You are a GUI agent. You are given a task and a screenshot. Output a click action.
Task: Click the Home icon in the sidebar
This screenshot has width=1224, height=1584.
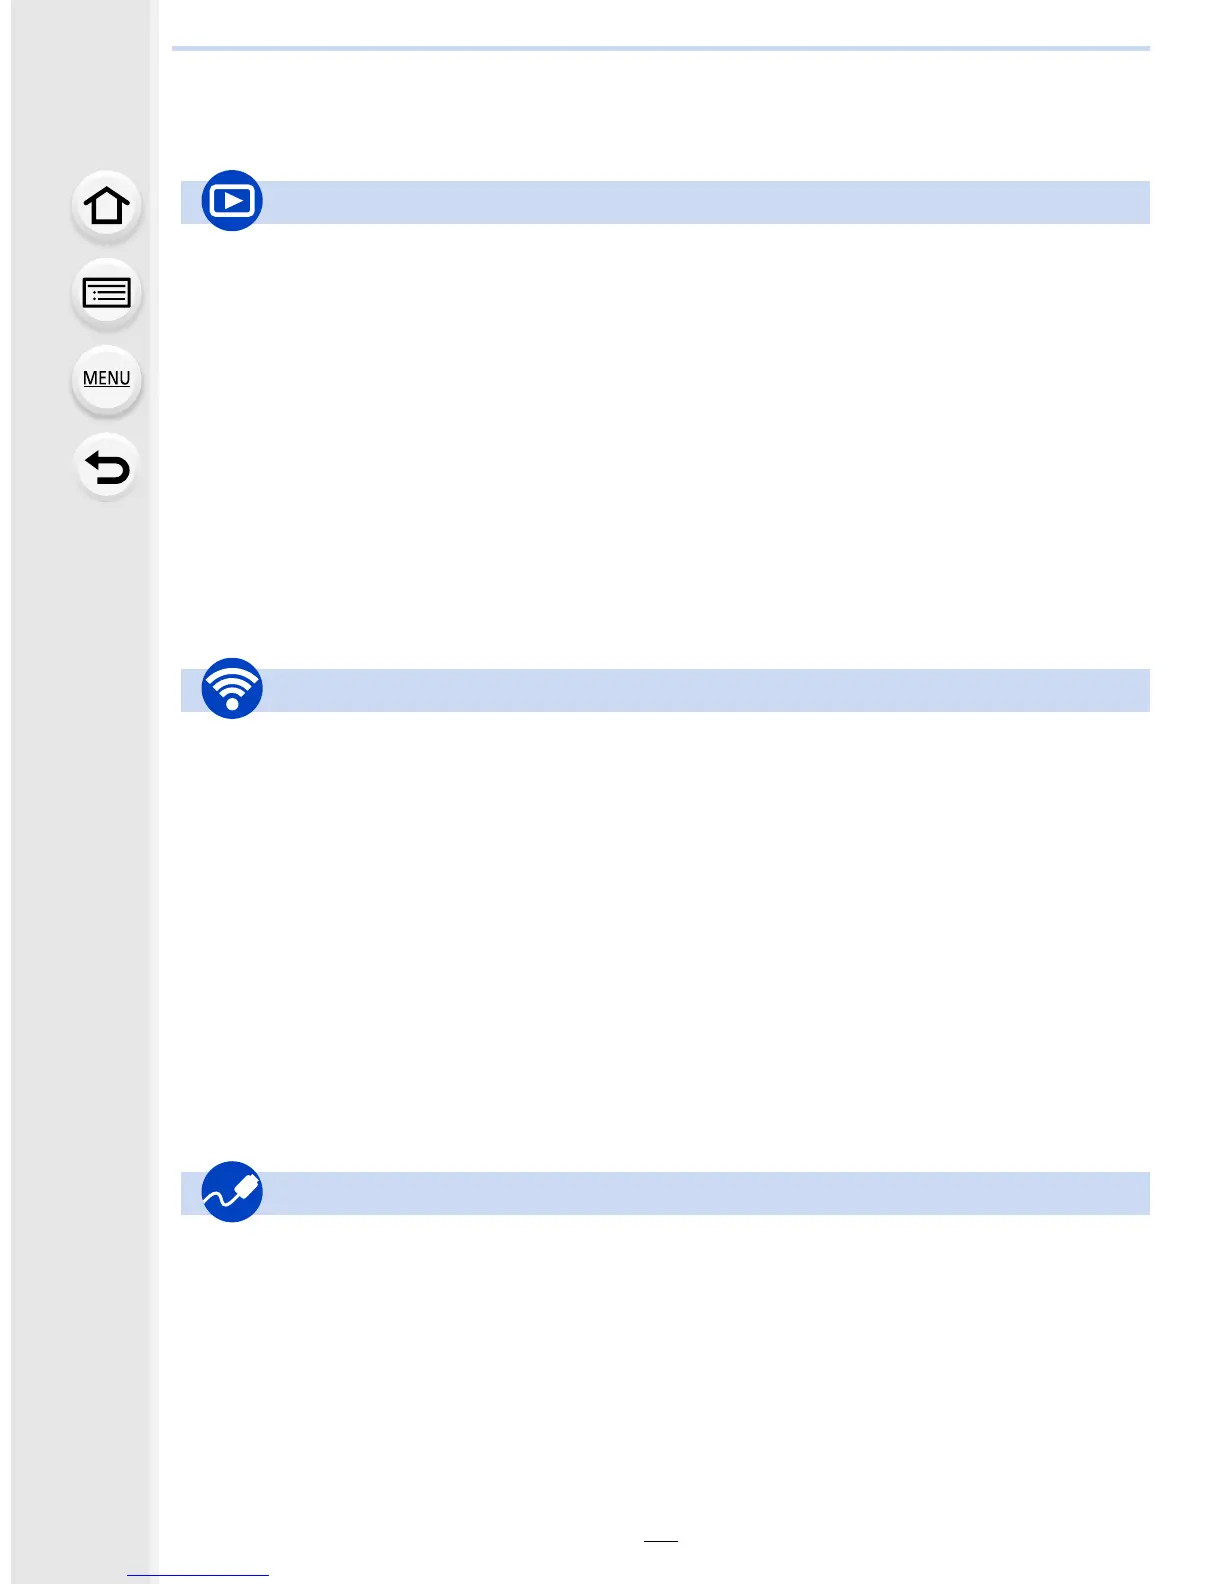tap(106, 207)
